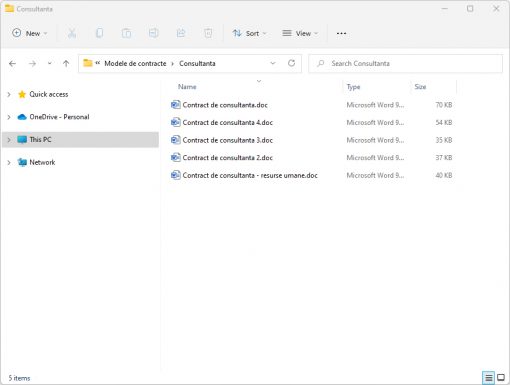The height and width of the screenshot is (385, 510).
Task: Click the Delete trash icon
Action: tap(208, 33)
